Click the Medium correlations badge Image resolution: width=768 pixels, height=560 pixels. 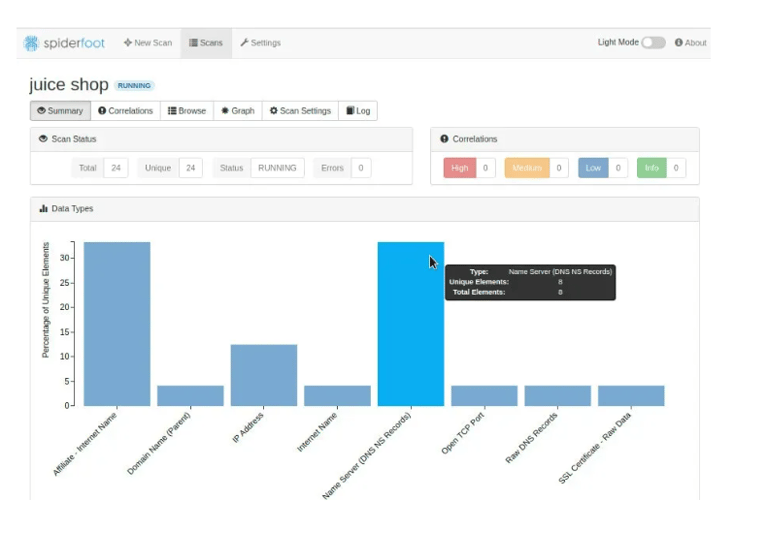(527, 168)
